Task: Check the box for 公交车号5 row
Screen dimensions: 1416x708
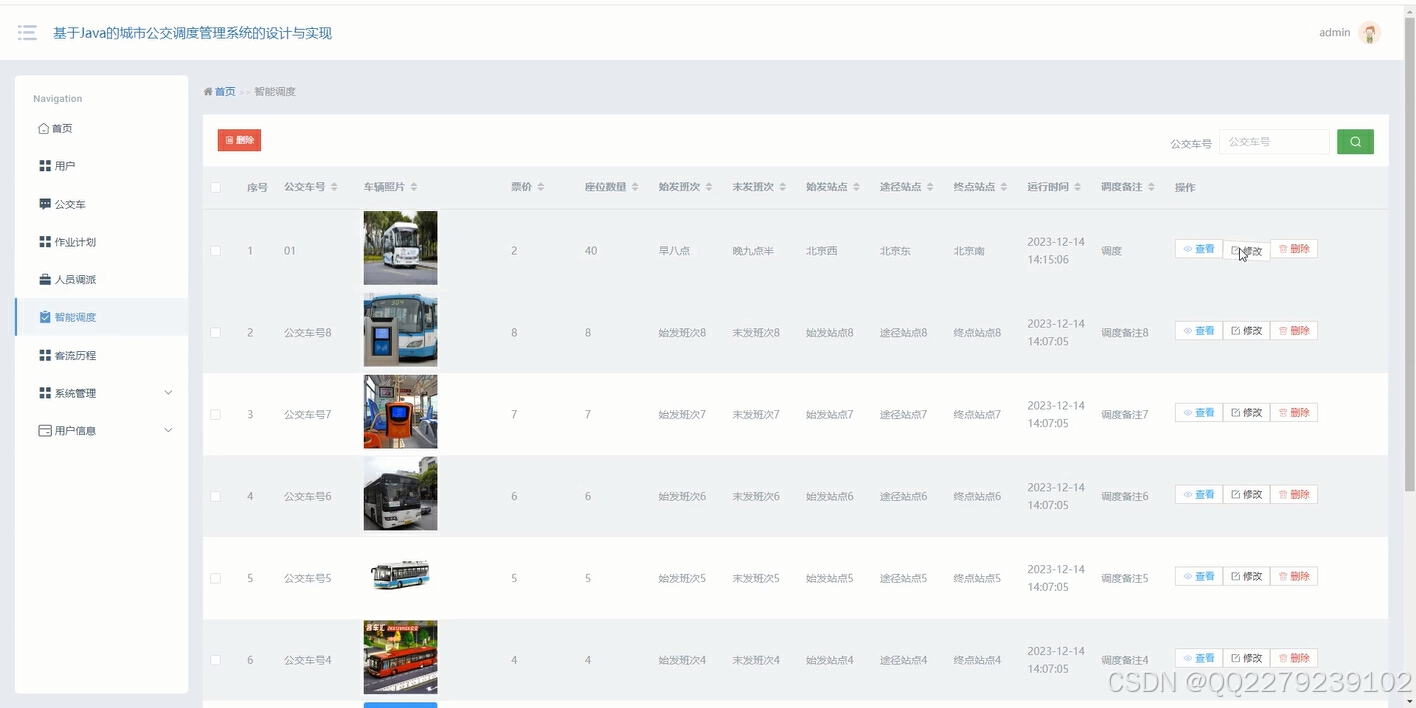Action: pyautogui.click(x=215, y=579)
